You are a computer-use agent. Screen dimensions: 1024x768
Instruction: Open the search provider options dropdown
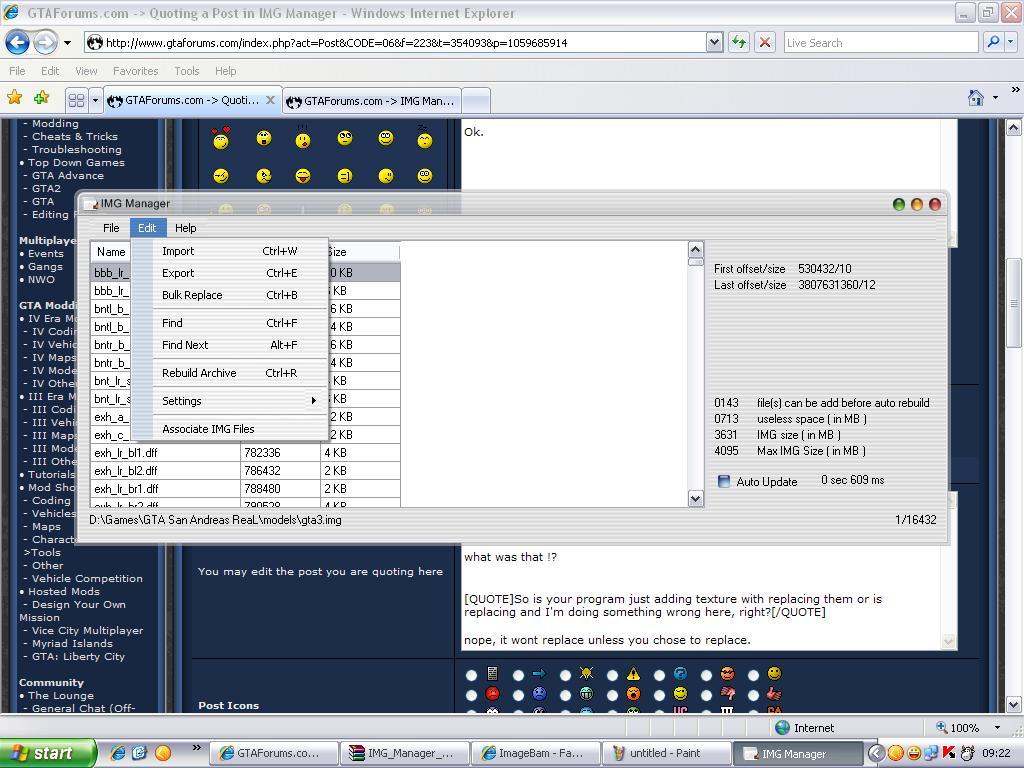[x=1011, y=42]
